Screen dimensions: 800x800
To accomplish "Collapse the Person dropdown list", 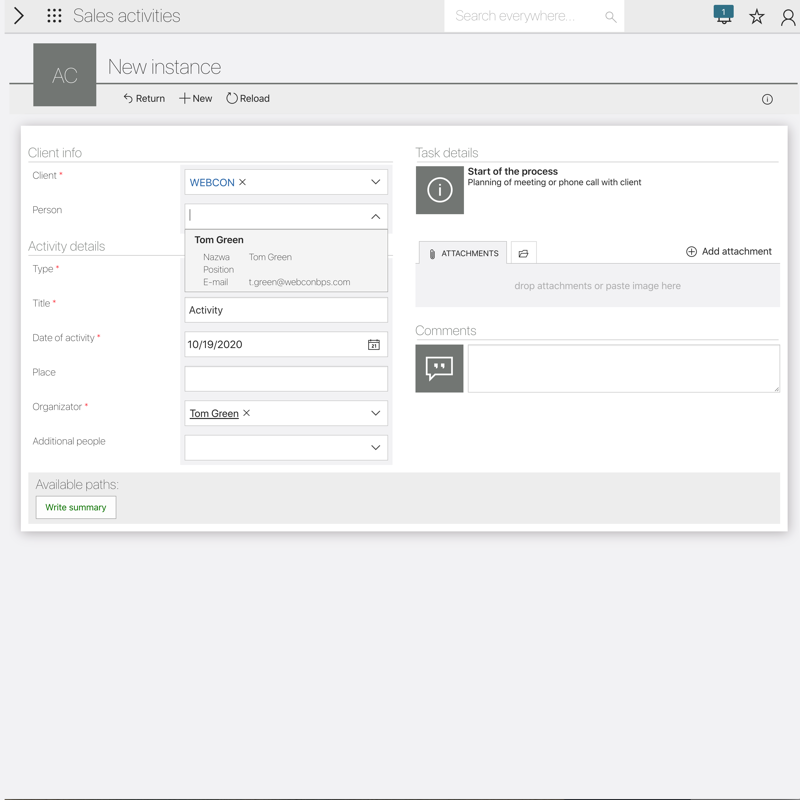I will 375,216.
